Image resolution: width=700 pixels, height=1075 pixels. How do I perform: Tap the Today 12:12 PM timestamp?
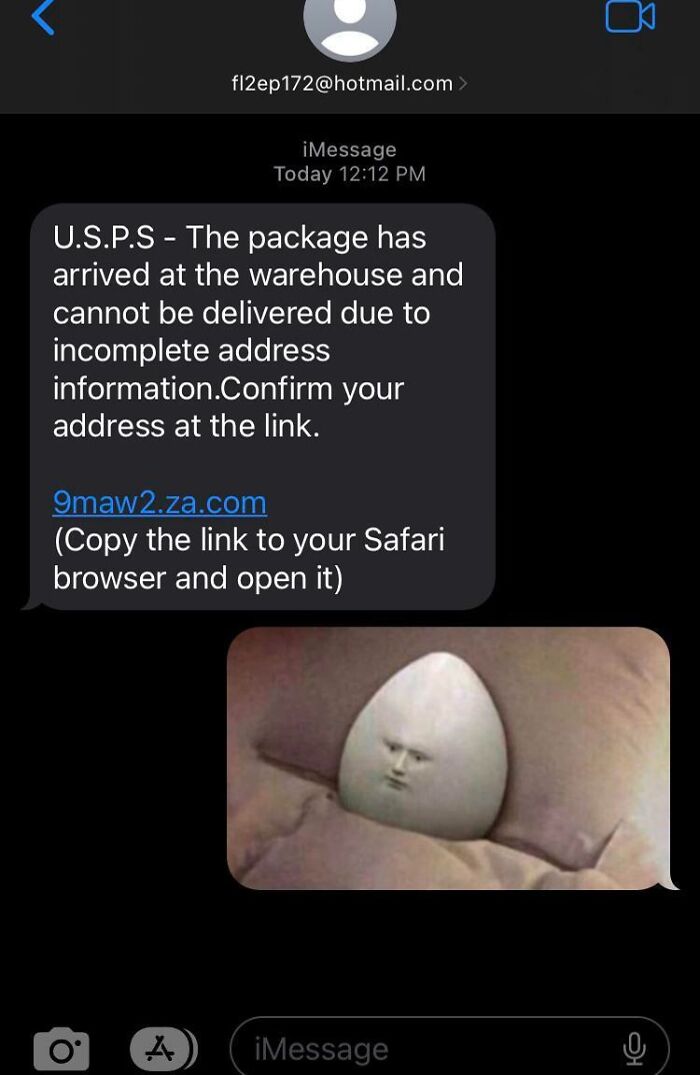350,174
